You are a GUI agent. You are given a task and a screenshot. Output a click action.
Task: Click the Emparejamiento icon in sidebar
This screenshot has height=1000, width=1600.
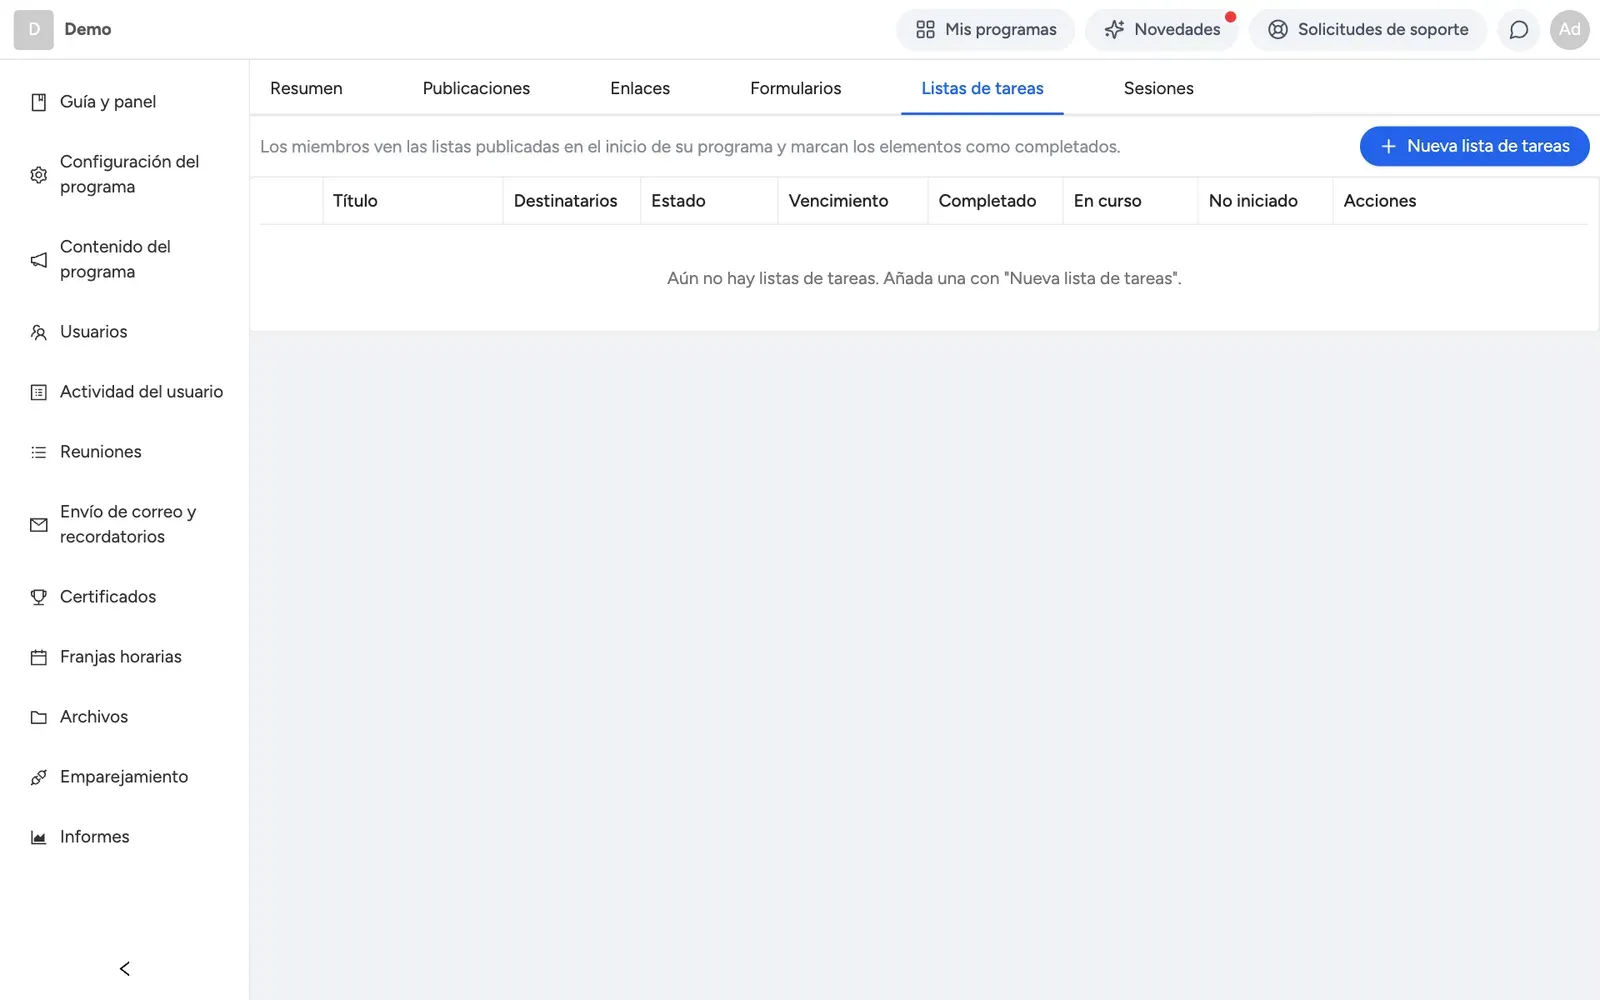coord(39,777)
